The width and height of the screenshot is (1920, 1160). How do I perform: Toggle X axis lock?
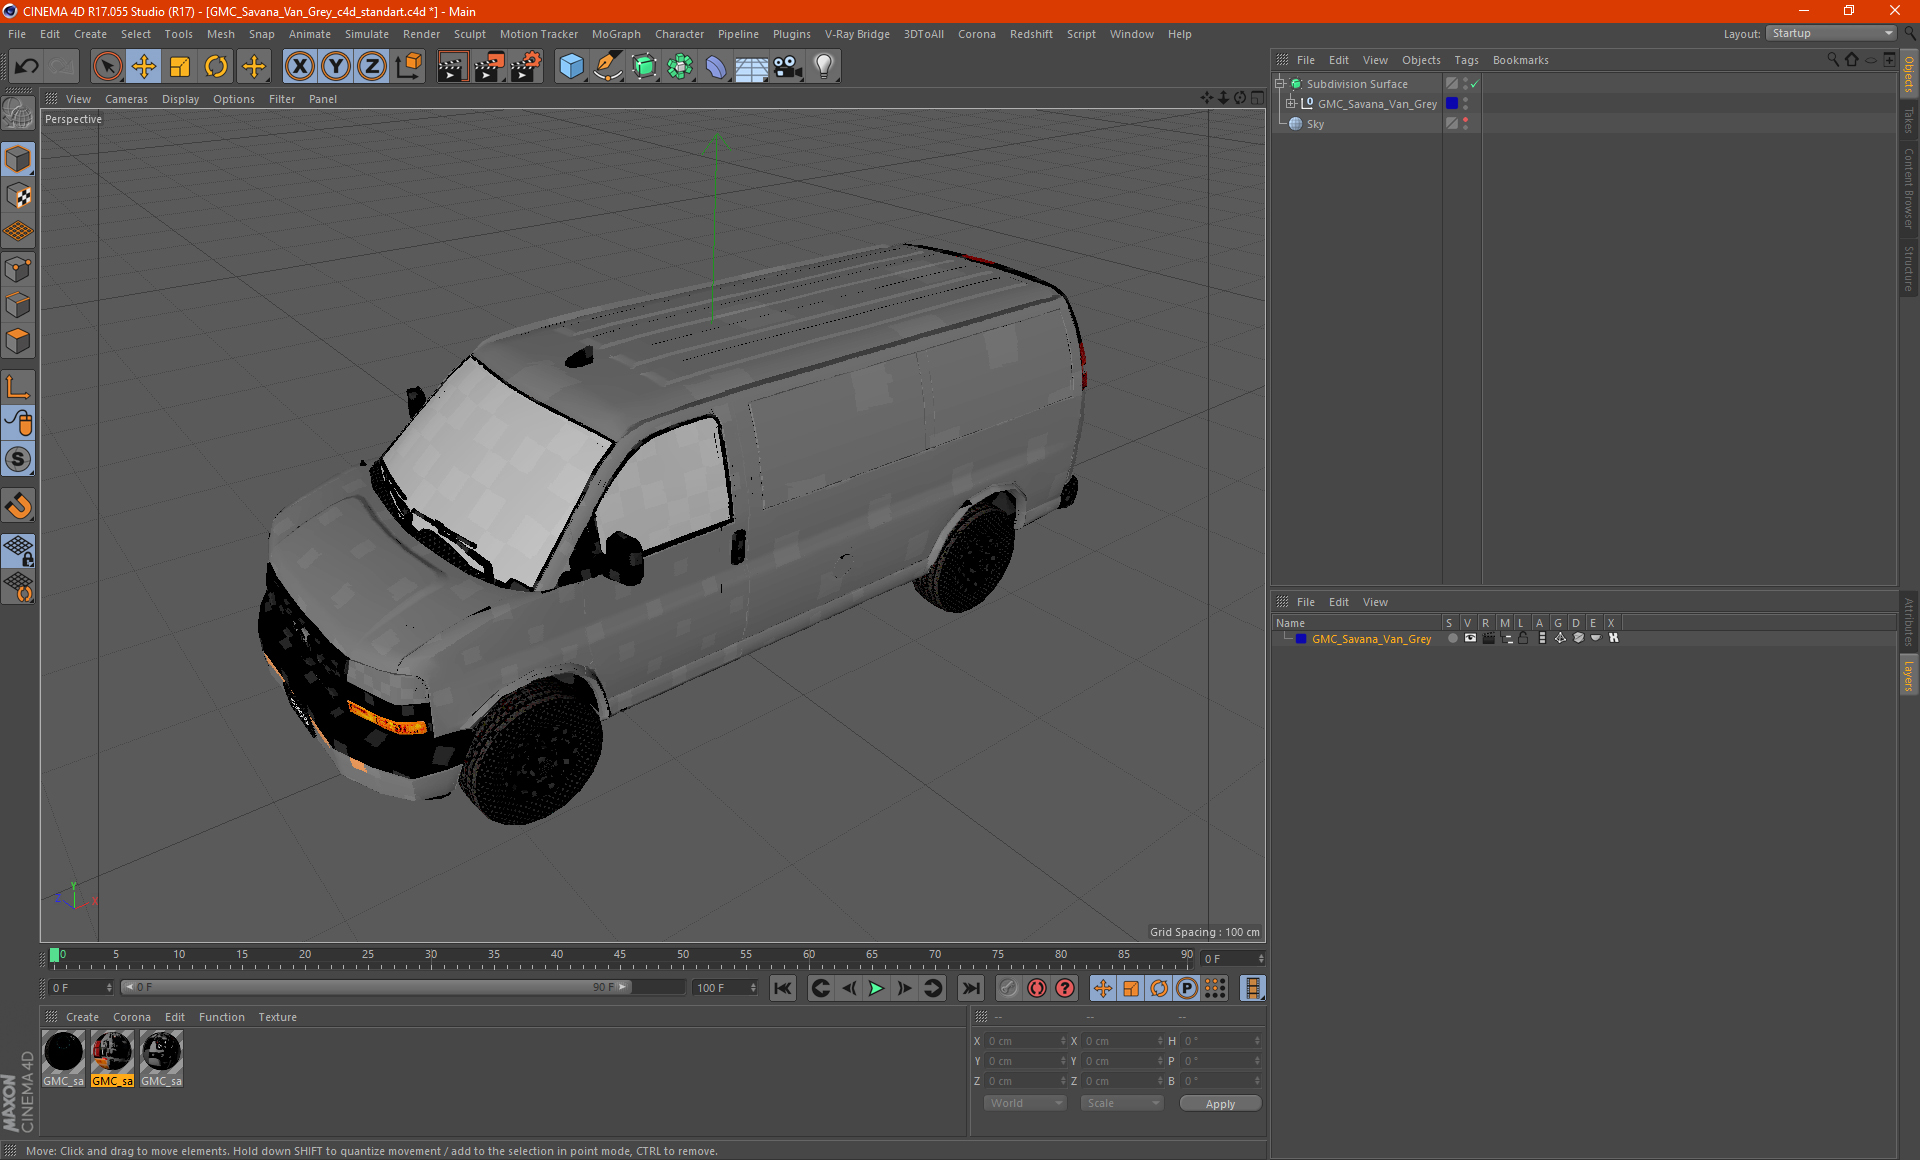coord(299,67)
